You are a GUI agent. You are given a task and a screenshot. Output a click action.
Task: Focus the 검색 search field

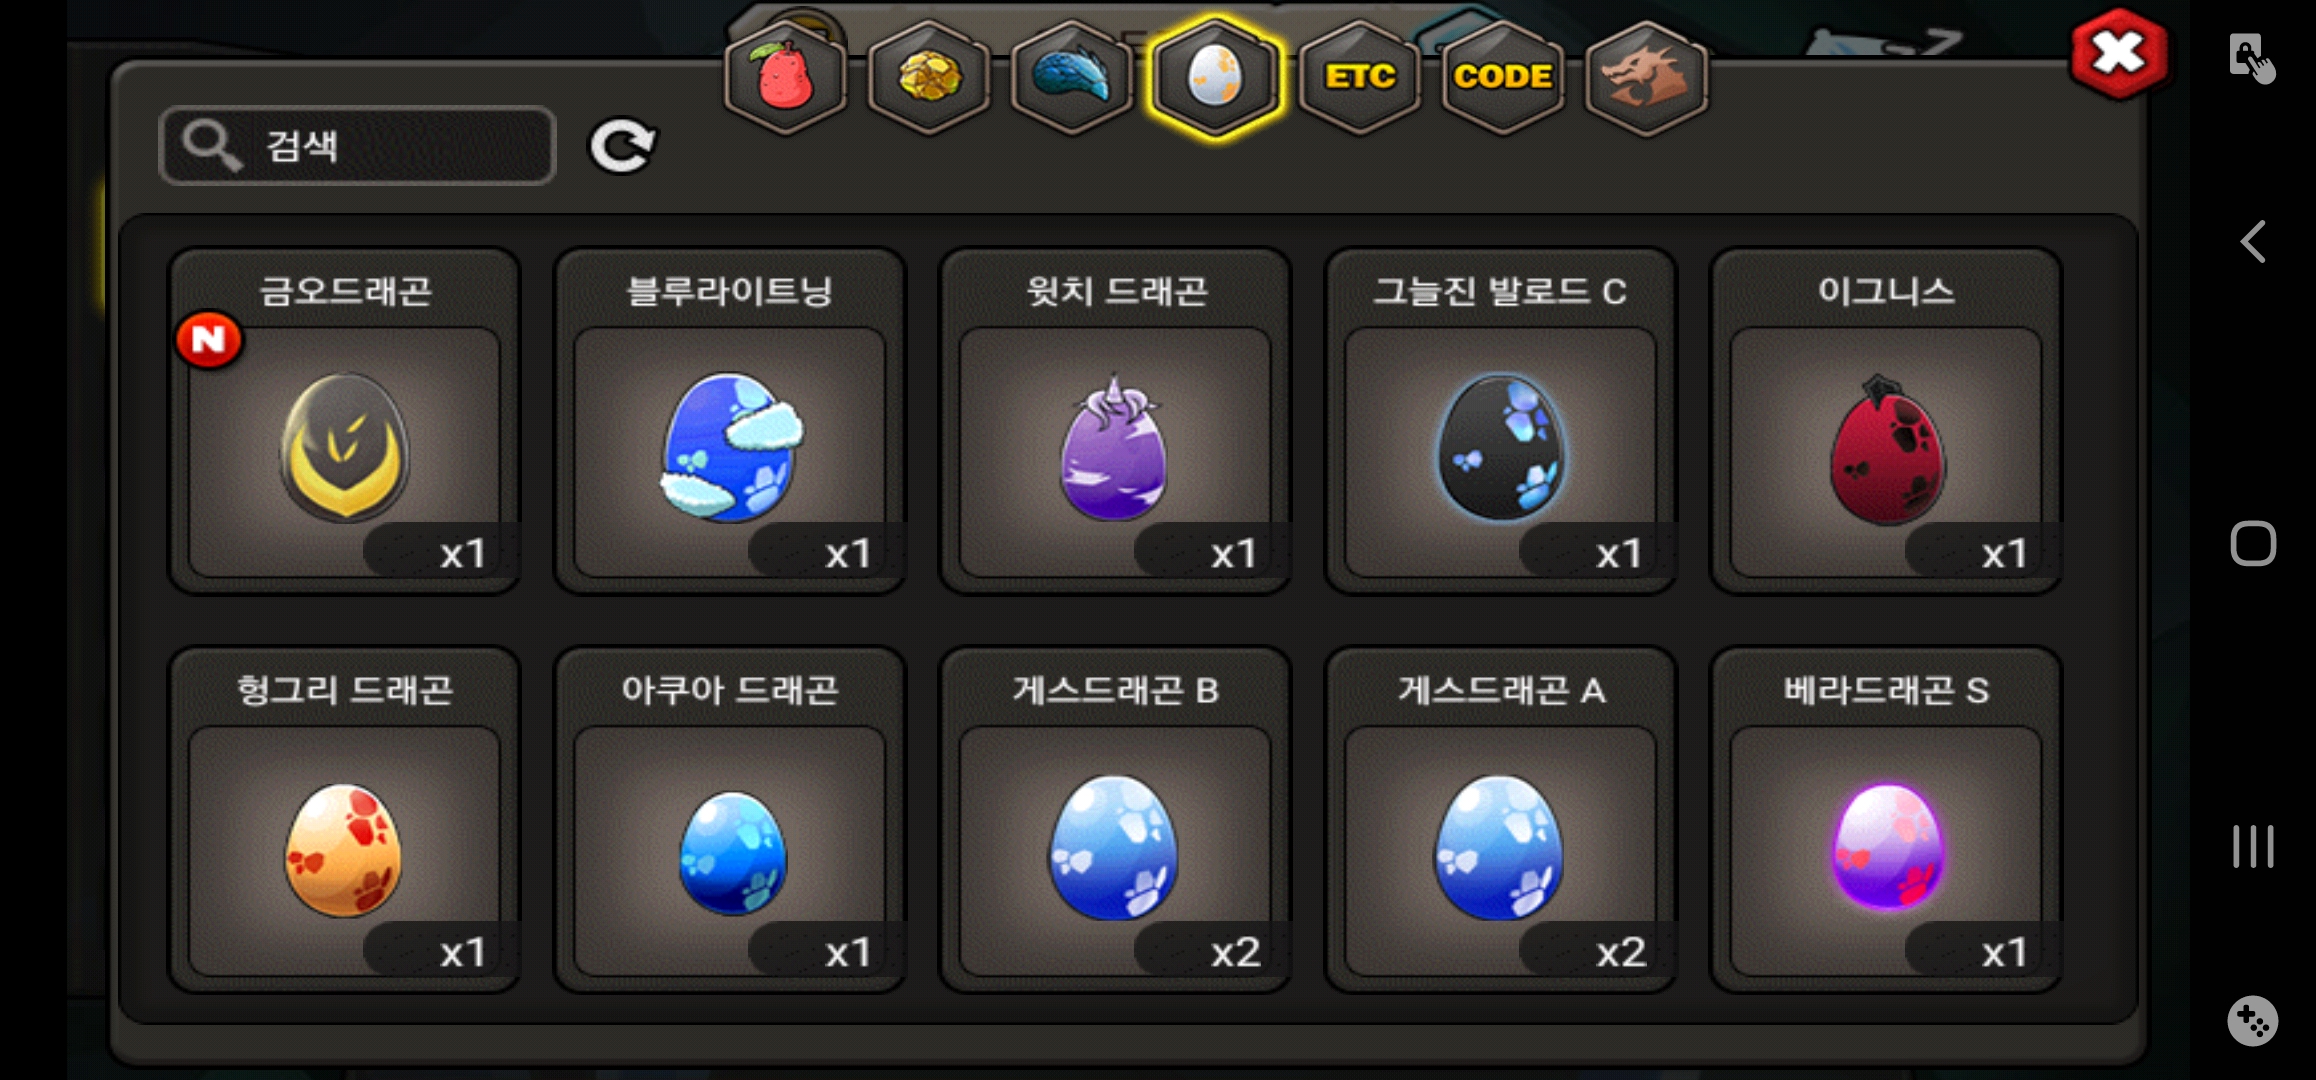coord(357,146)
